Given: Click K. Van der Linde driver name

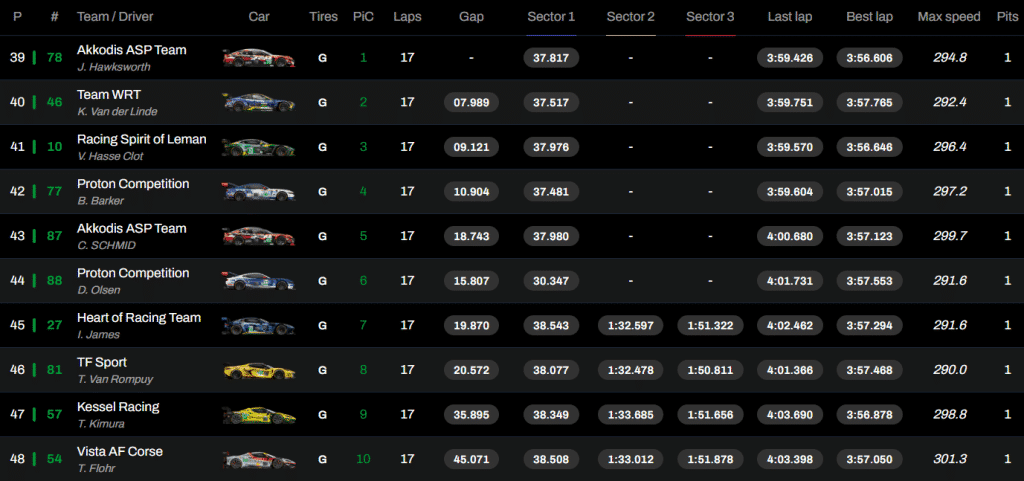Looking at the screenshot, I should (117, 112).
